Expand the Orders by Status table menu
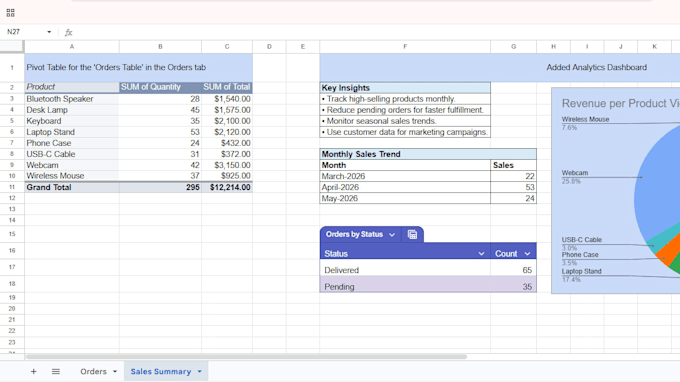 point(392,235)
